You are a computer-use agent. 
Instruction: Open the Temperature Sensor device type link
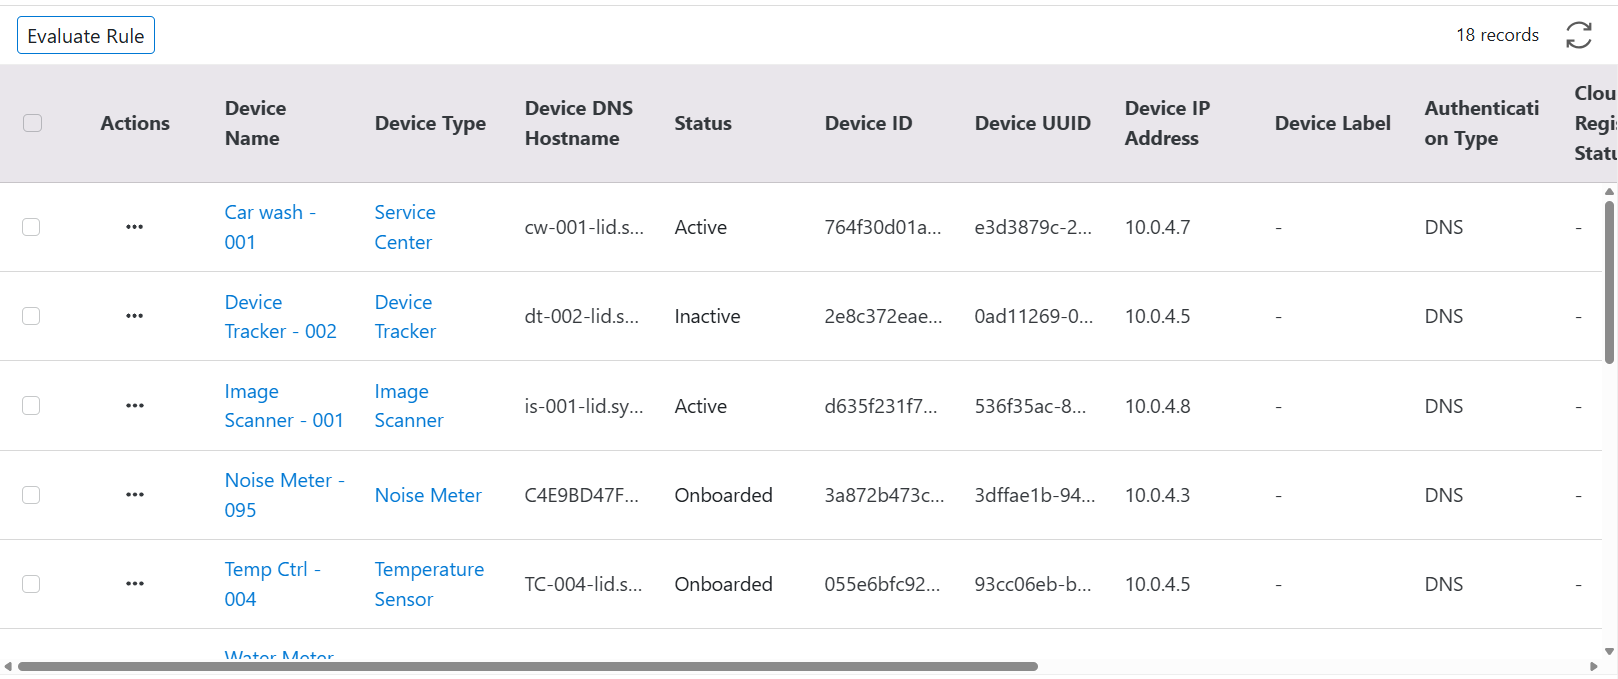[428, 584]
